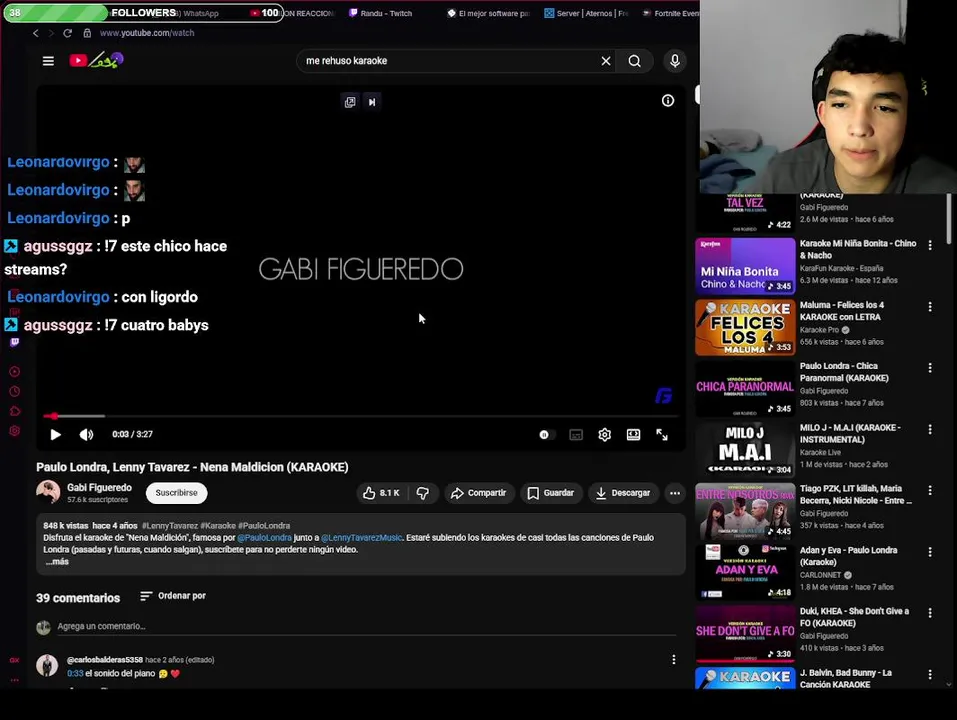The image size is (957, 720).
Task: Open more actions ellipsis under video
Action: 674,493
